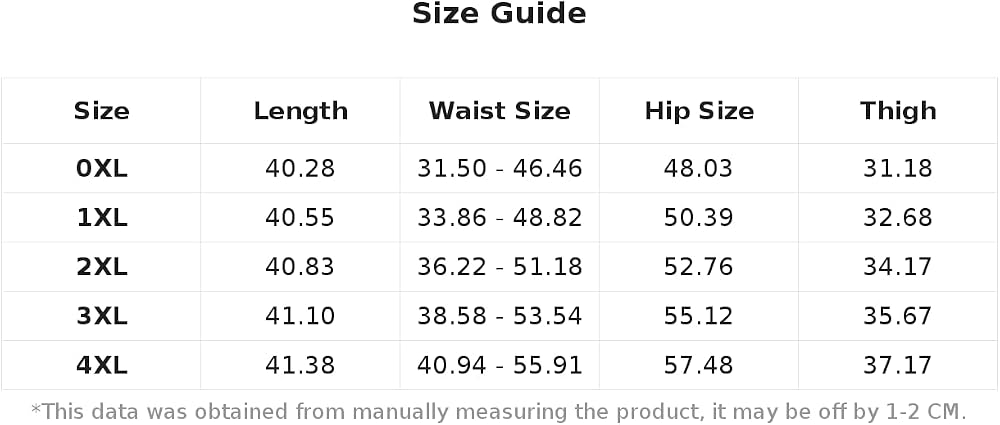The image size is (1000, 425).
Task: Select the Size column header
Action: [101, 111]
